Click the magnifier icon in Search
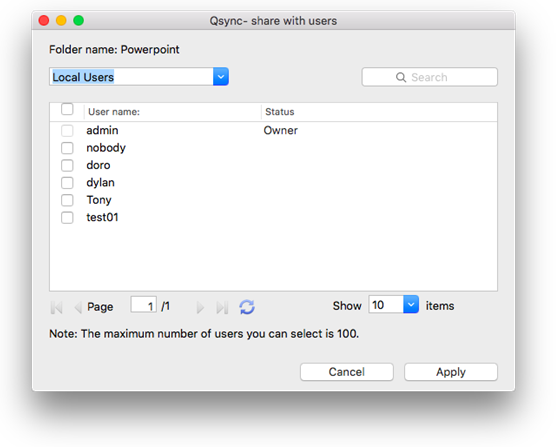 [401, 77]
